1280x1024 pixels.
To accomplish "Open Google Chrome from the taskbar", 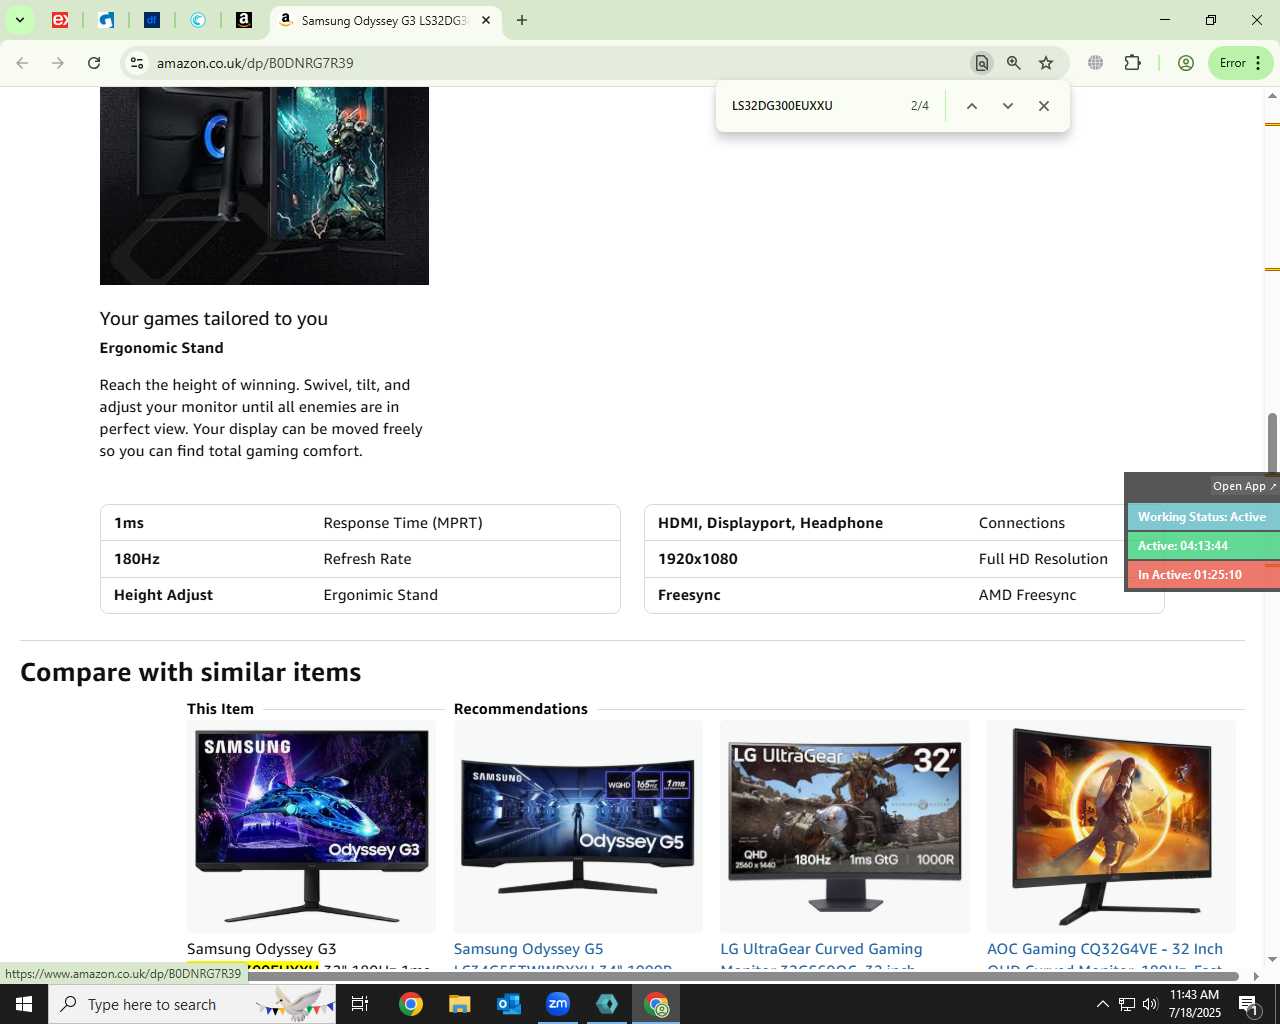I will [411, 1004].
